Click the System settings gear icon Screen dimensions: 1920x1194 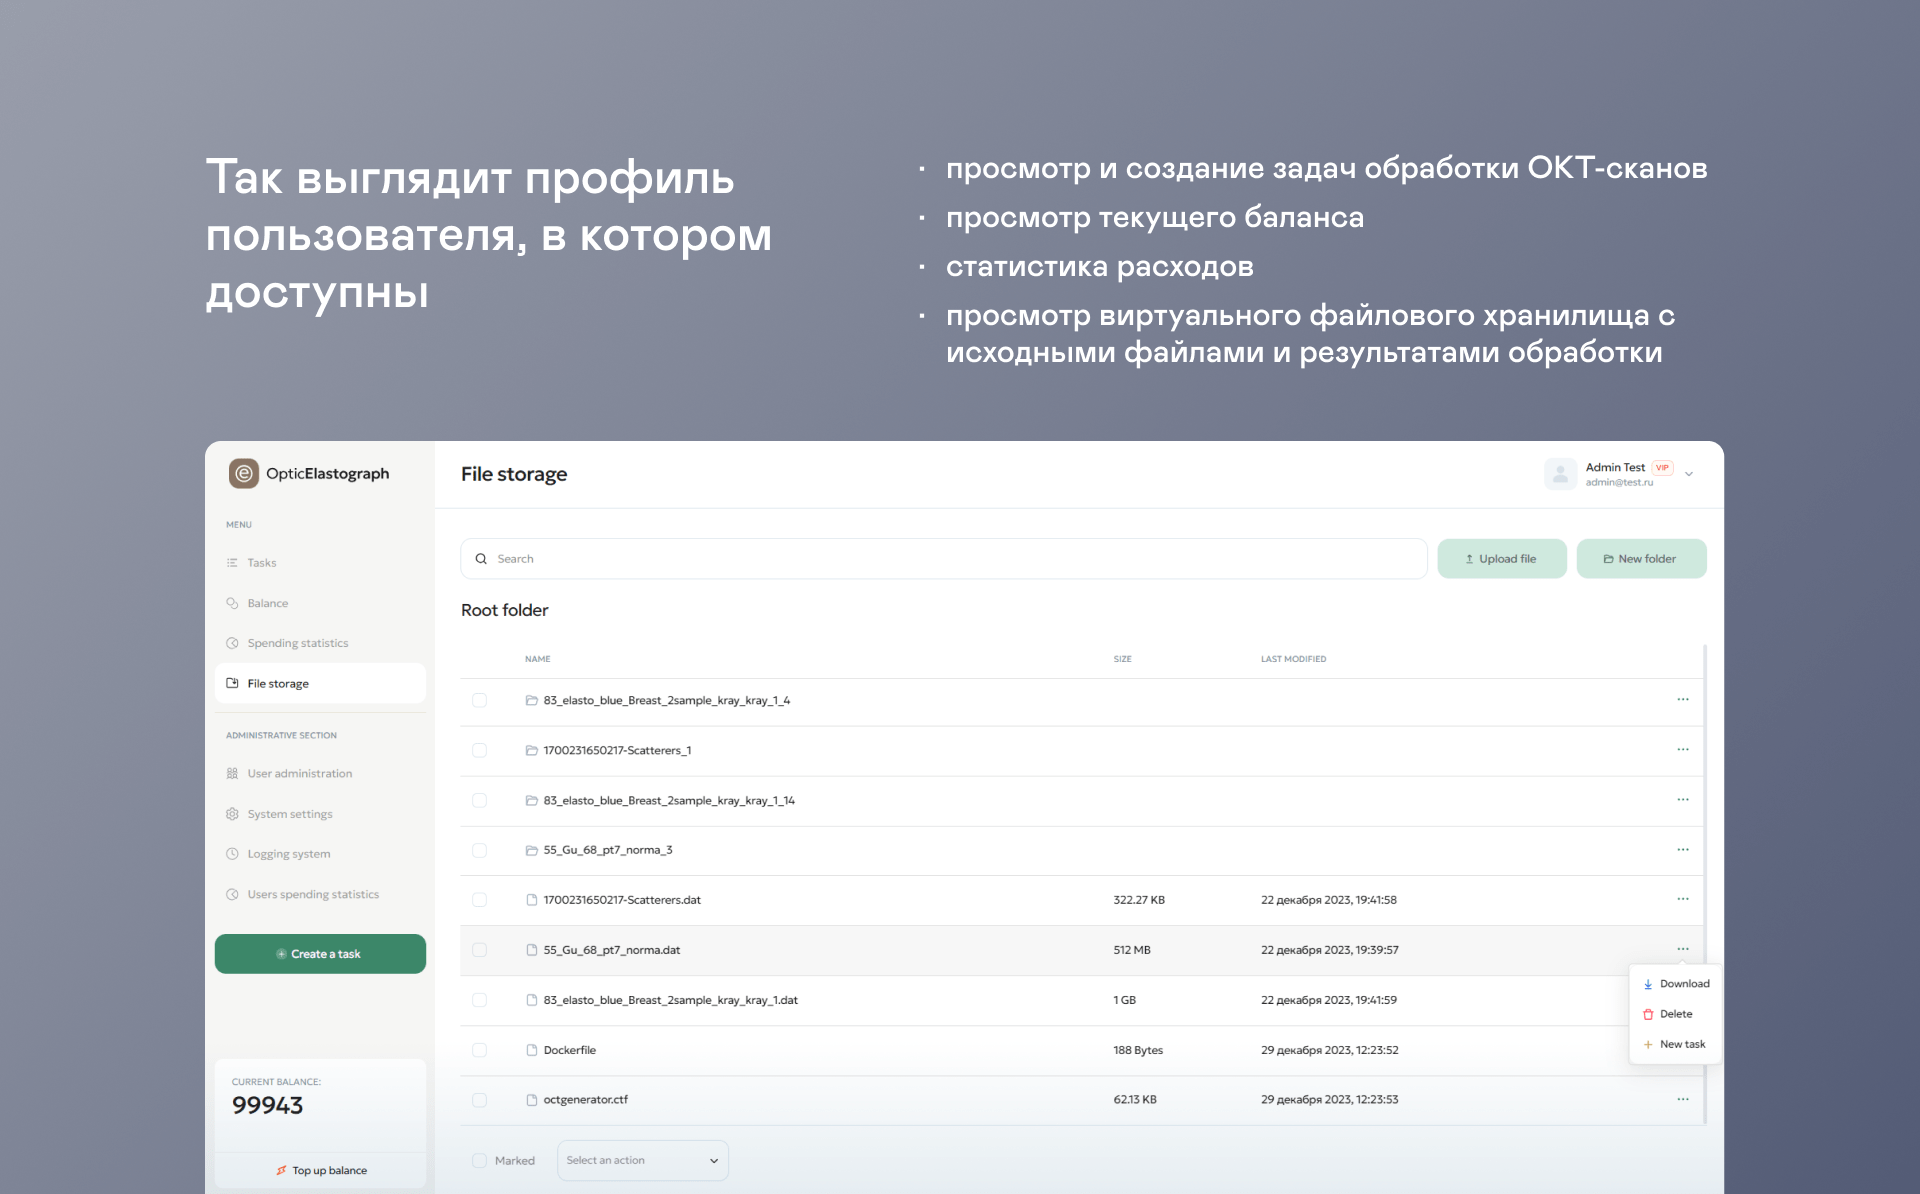click(232, 814)
